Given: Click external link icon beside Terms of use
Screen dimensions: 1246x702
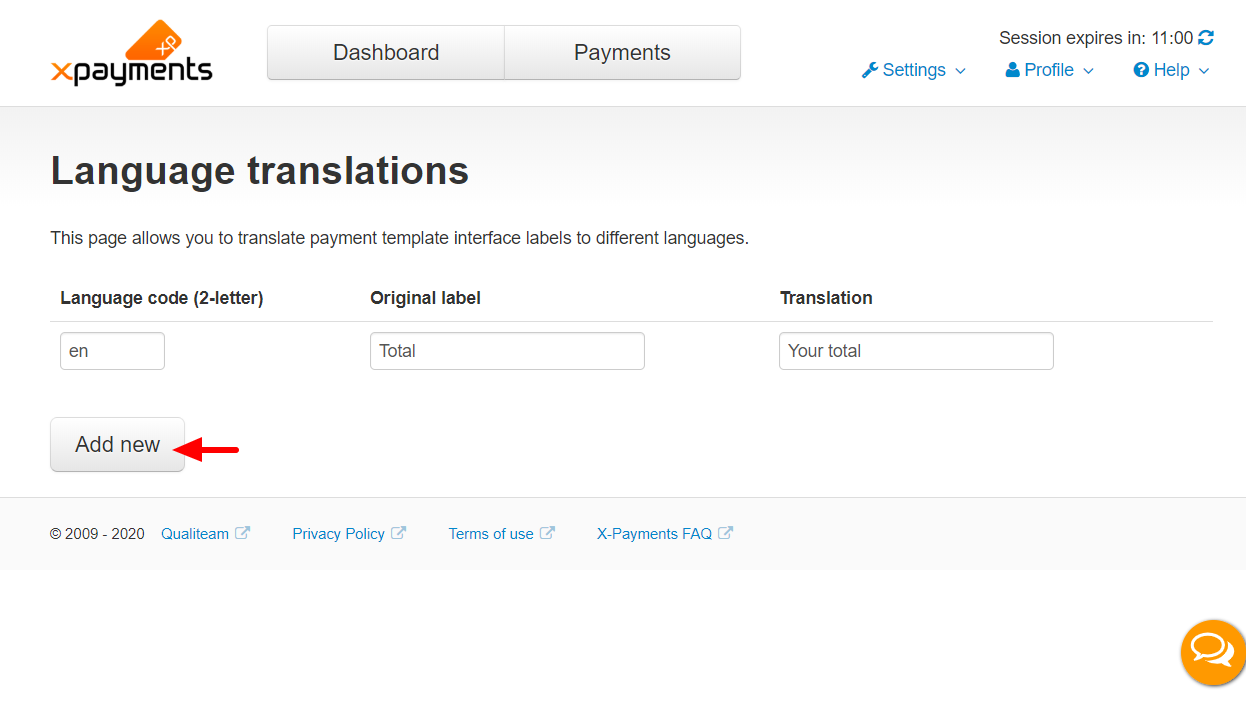Looking at the screenshot, I should [547, 533].
